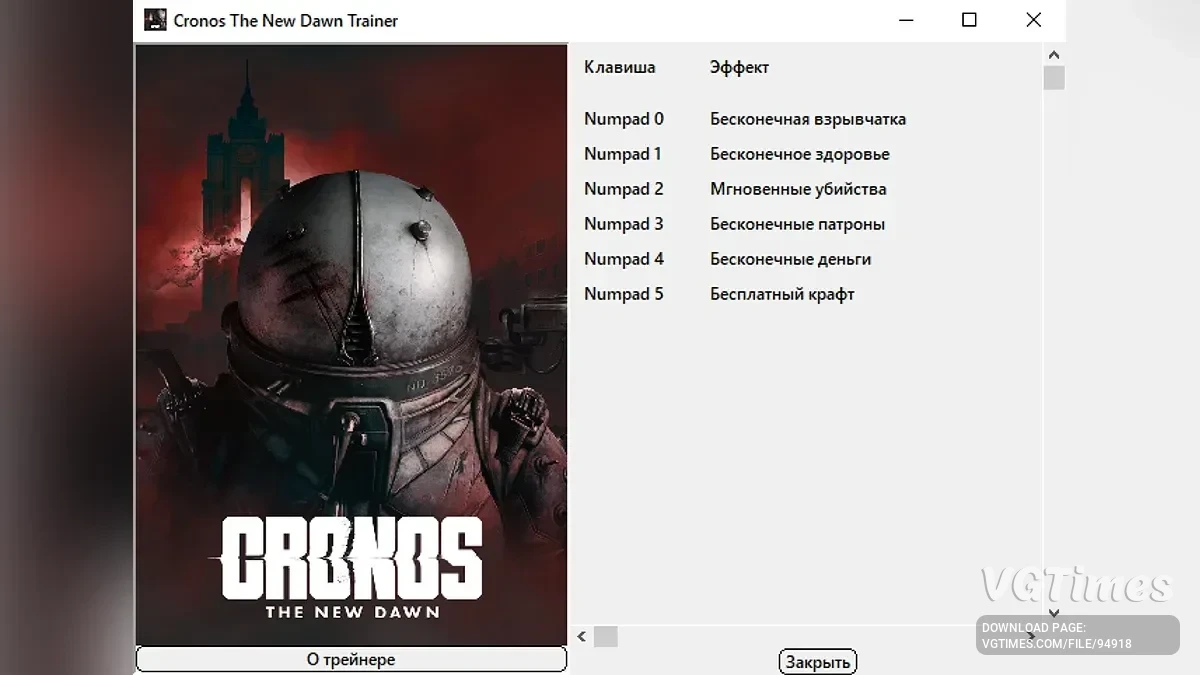Select 'Numpad 2' hotkey text
The image size is (1200, 675).
(x=624, y=189)
